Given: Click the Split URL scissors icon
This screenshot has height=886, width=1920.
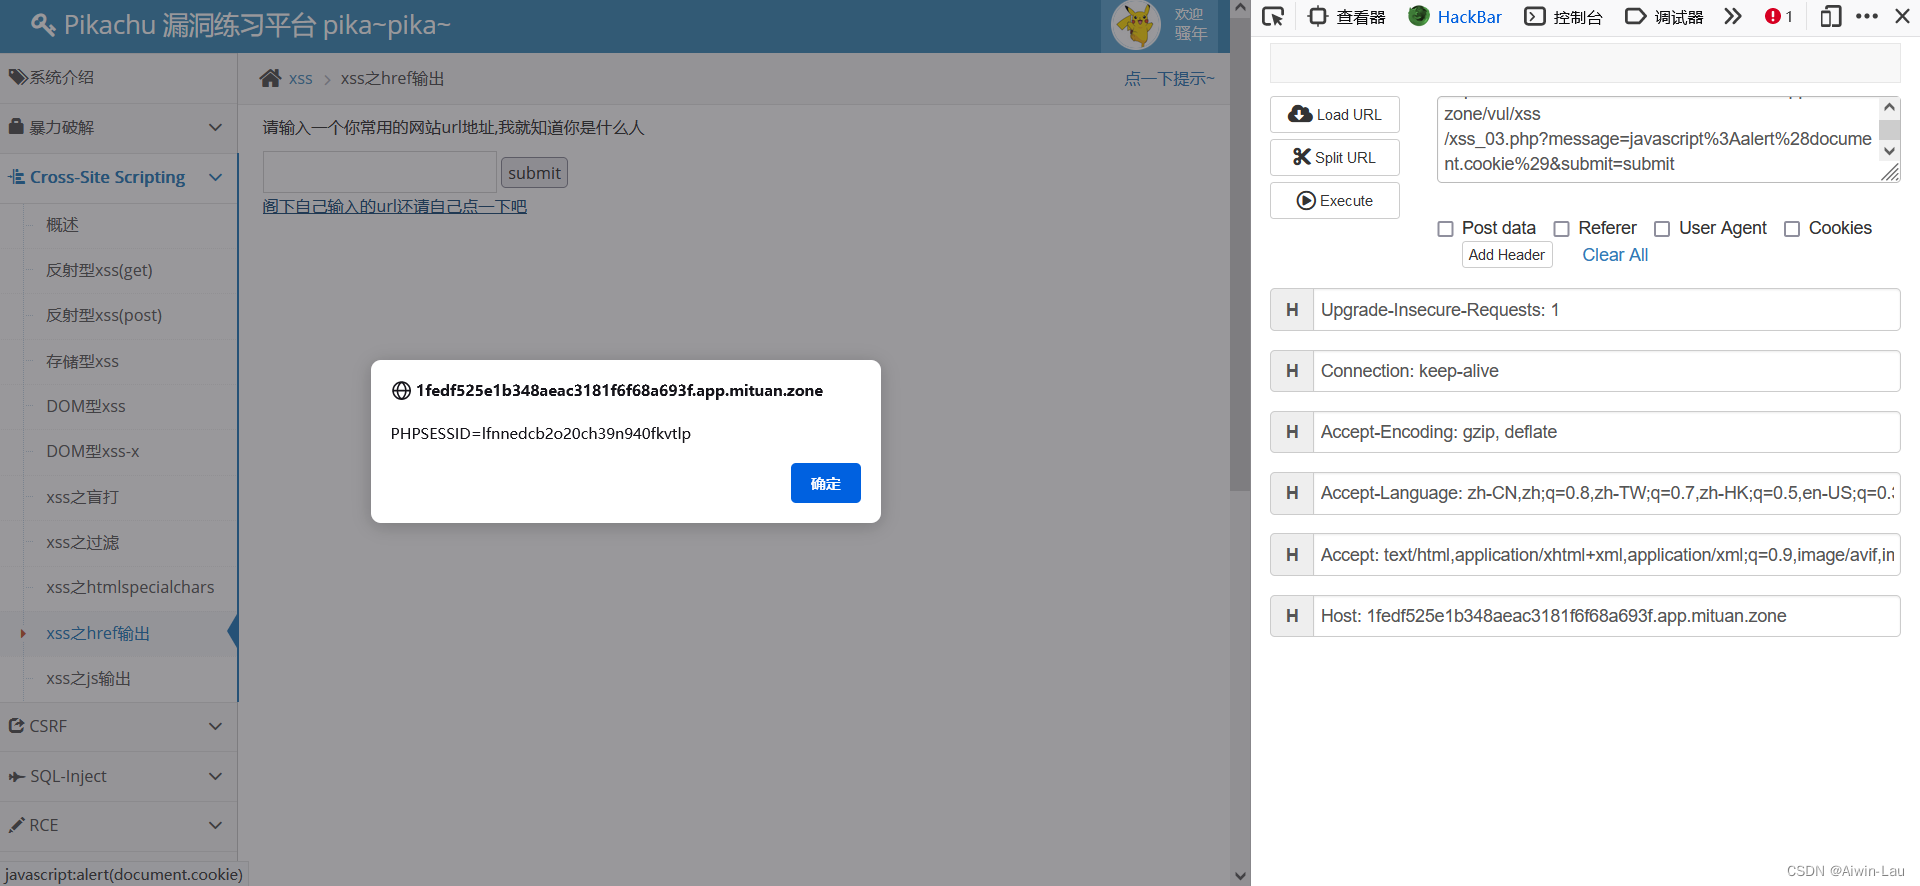Looking at the screenshot, I should pyautogui.click(x=1302, y=157).
